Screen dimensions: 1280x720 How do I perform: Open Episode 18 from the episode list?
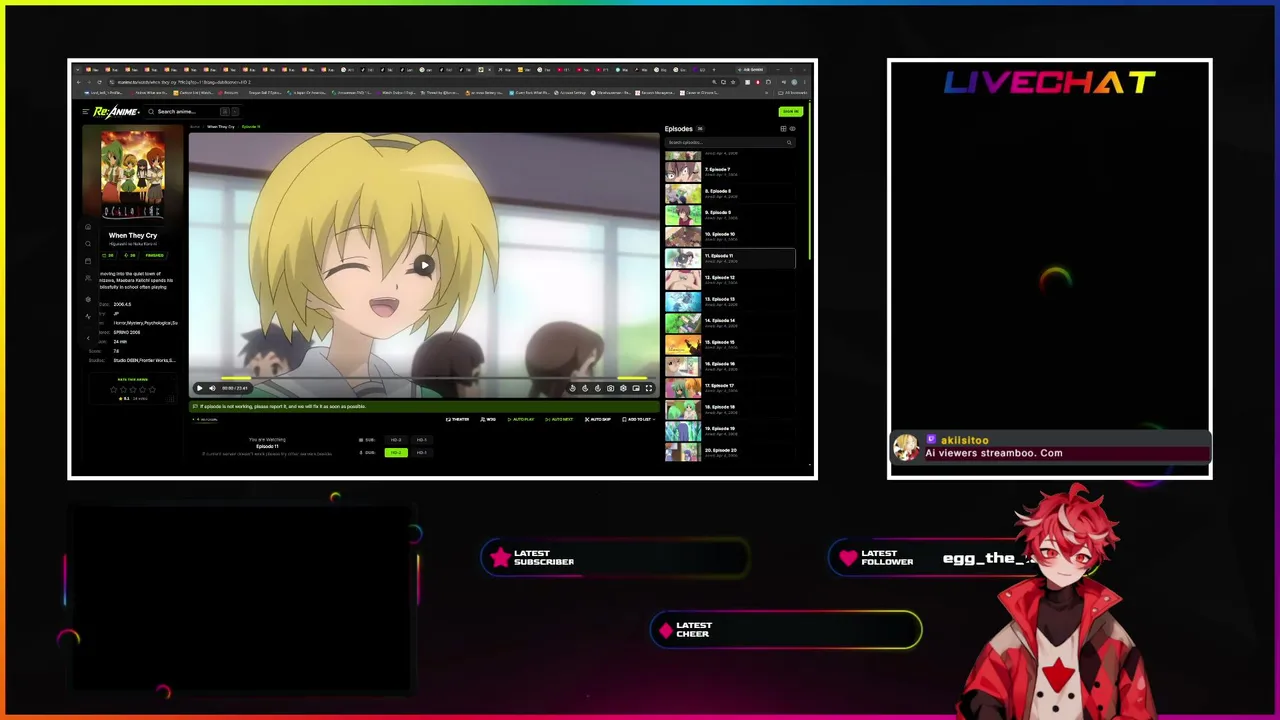click(730, 409)
